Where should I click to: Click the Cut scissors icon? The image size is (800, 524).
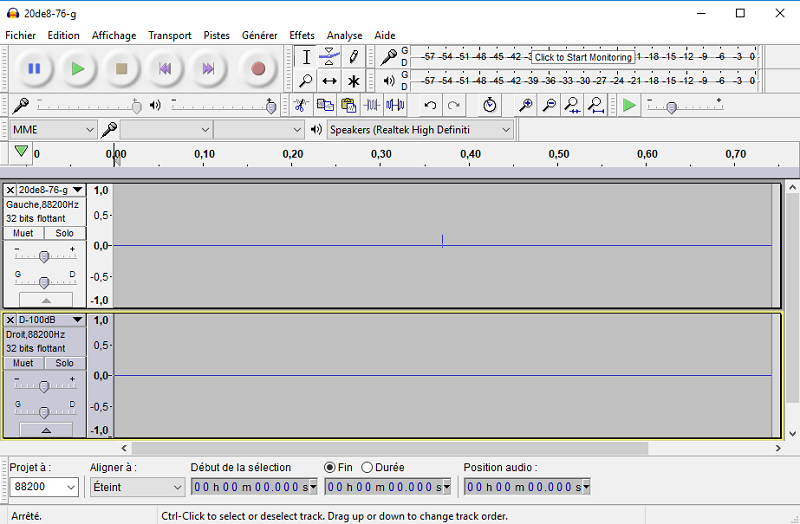(301, 106)
